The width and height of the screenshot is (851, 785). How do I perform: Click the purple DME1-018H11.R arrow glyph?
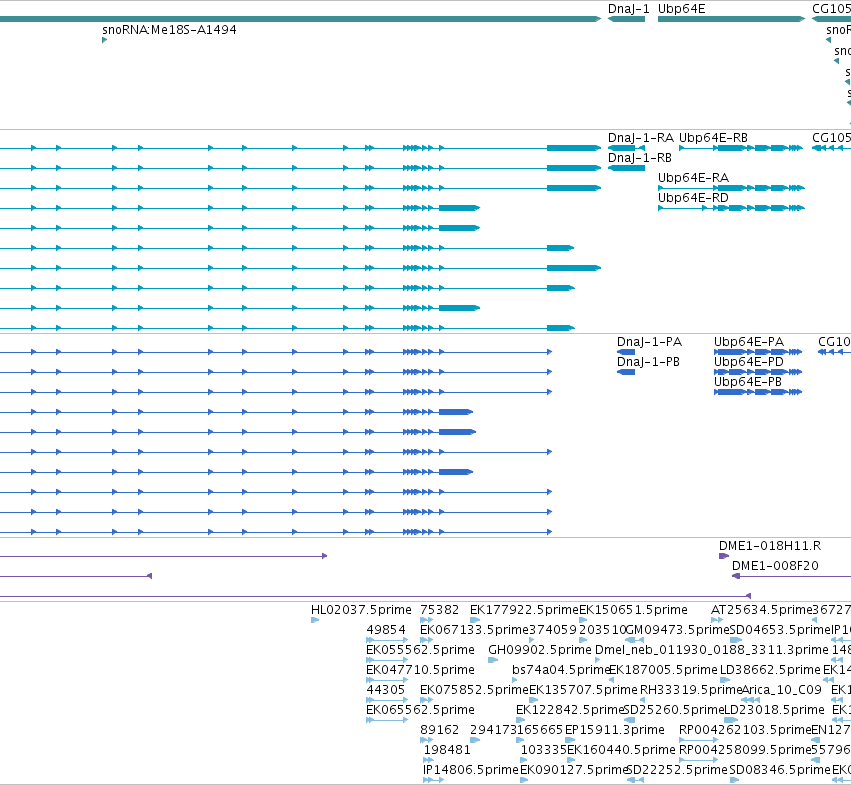click(x=724, y=556)
